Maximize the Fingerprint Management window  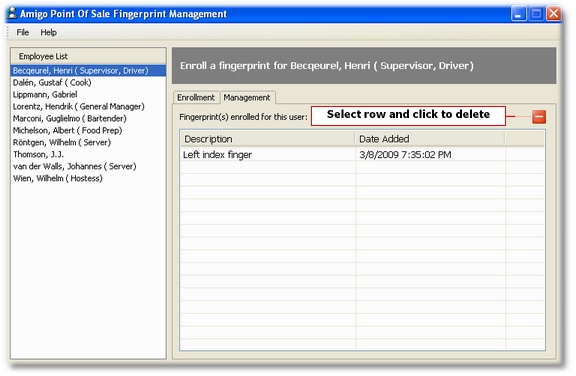point(536,14)
